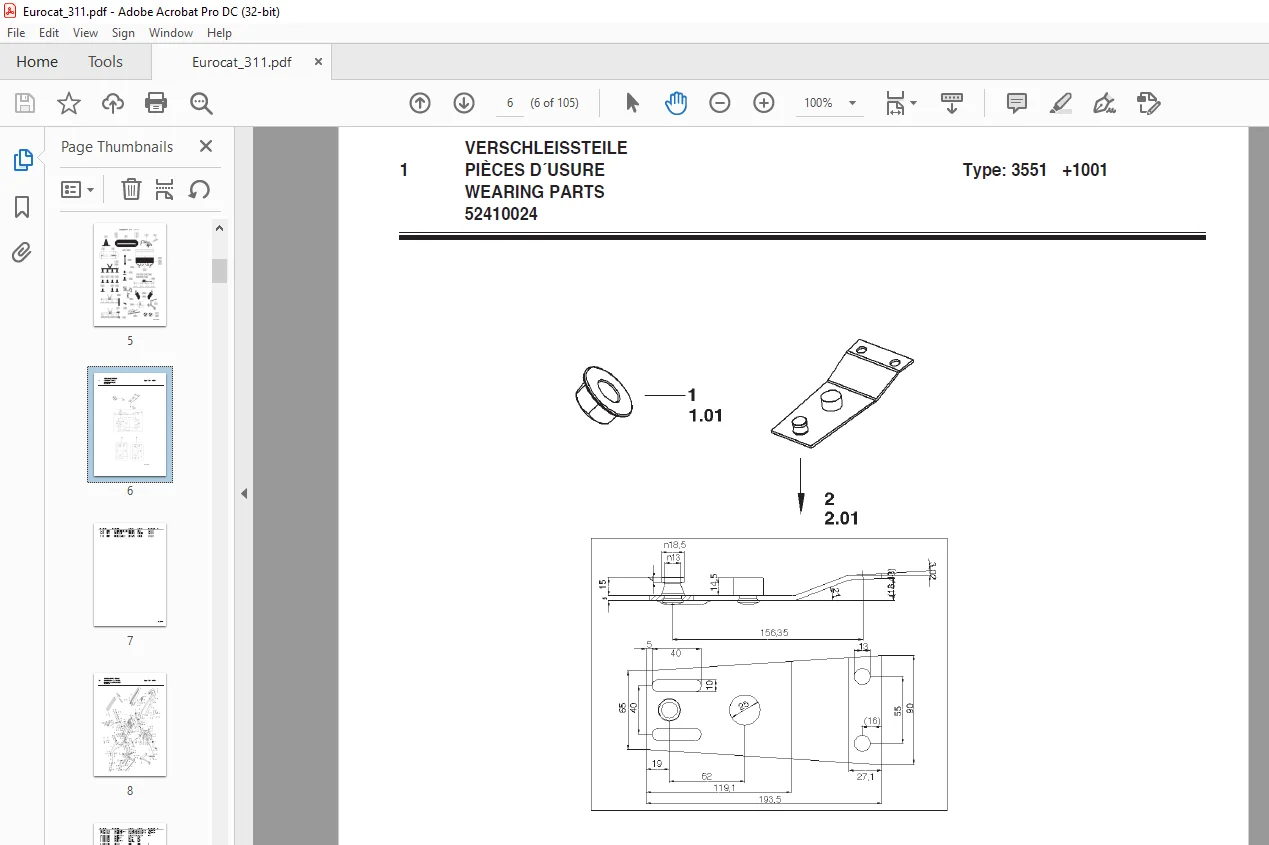Select the highlighter pen tool
Screen dimensions: 1269x845
pyautogui.click(x=1061, y=103)
